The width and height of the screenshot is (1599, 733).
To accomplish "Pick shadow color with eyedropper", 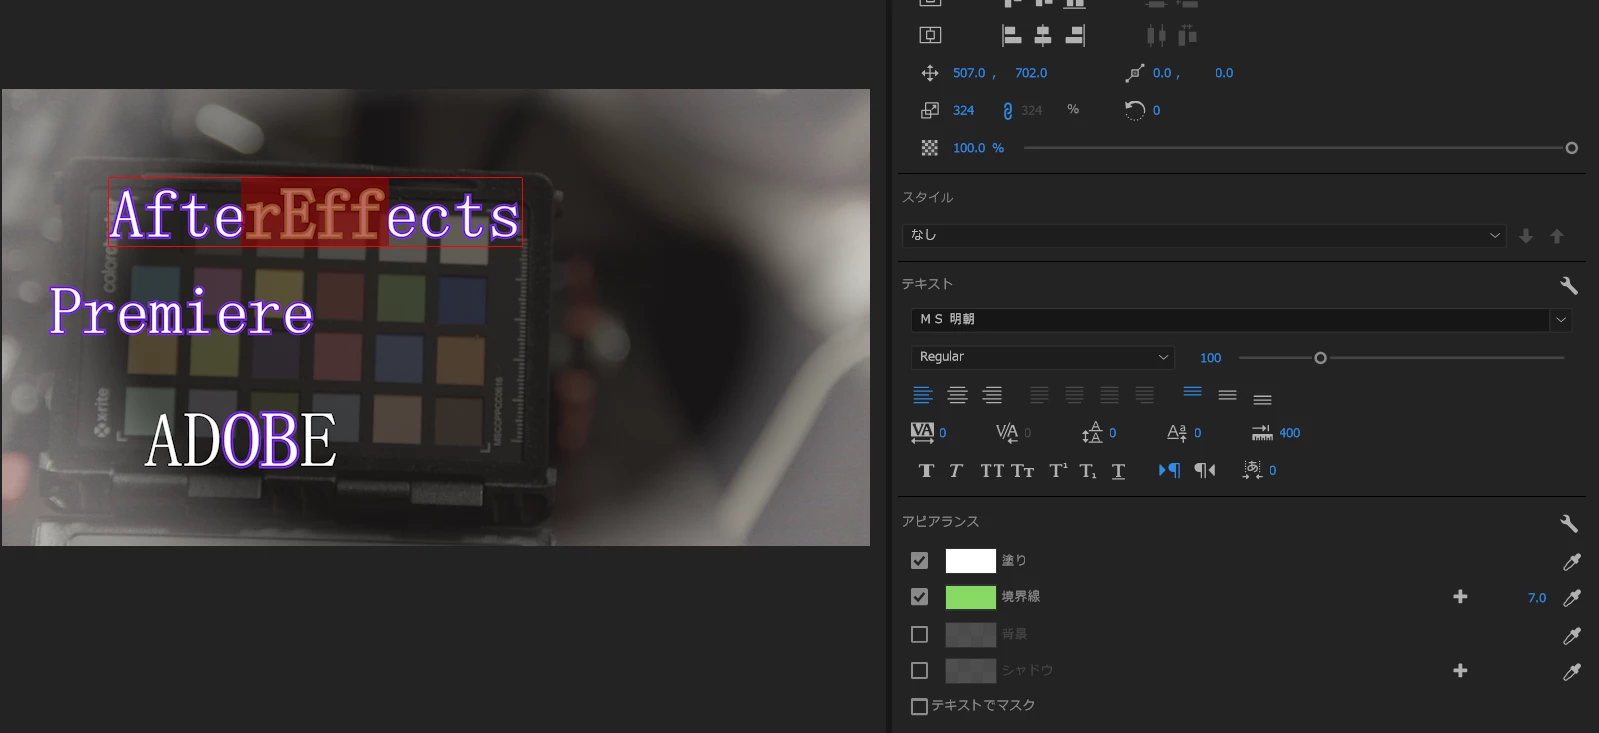I will click(1572, 672).
